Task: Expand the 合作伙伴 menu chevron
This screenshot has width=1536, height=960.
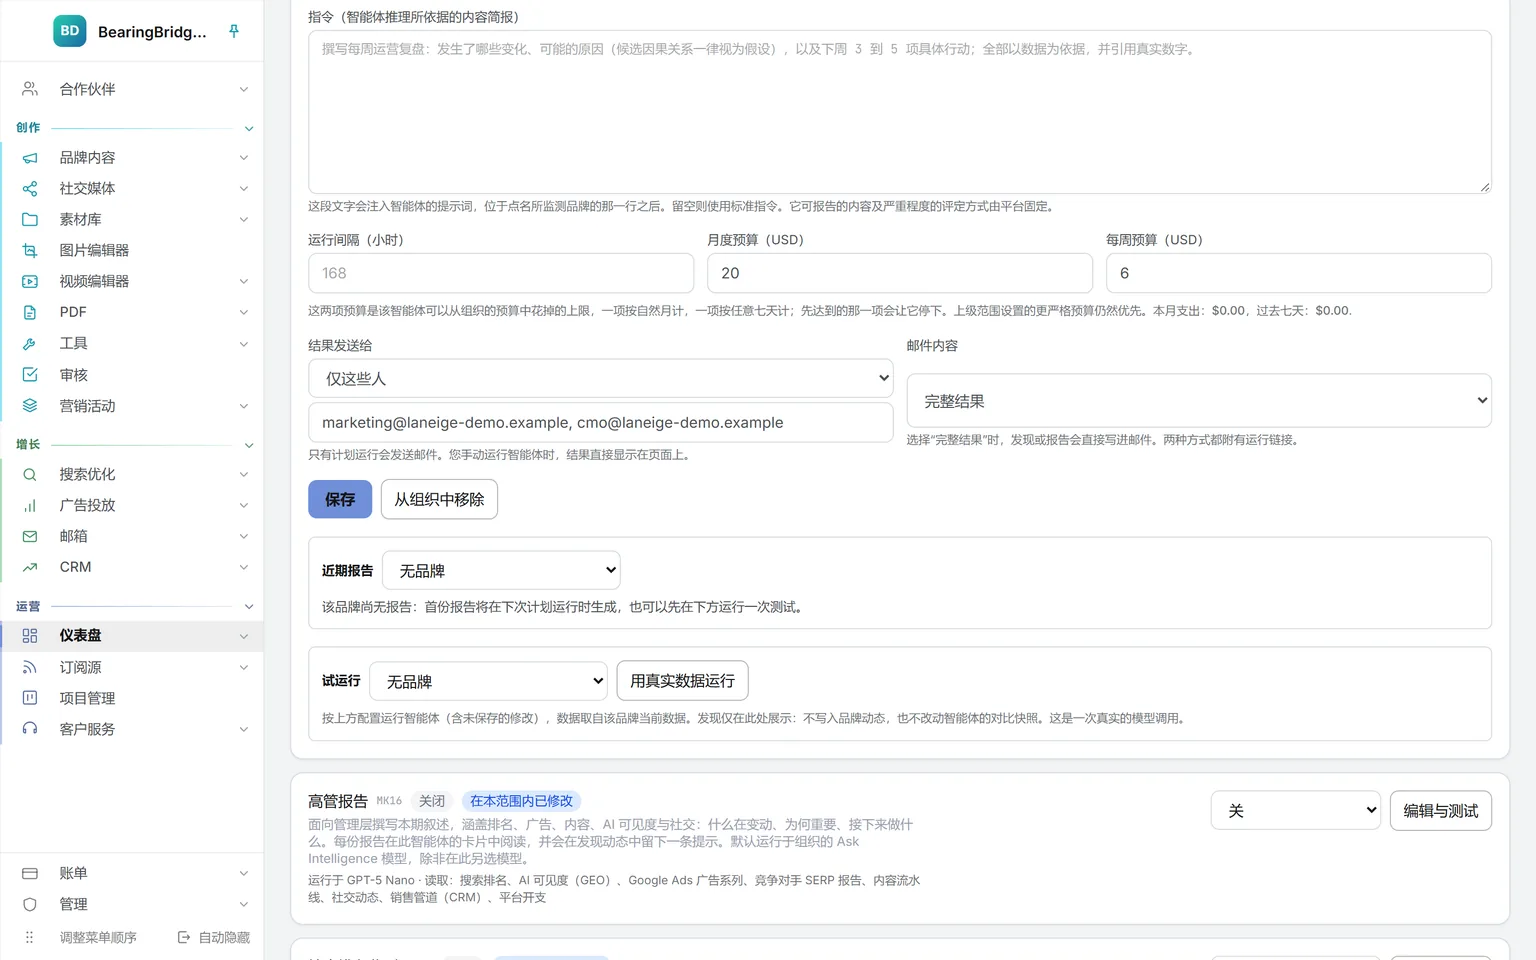Action: (x=244, y=90)
